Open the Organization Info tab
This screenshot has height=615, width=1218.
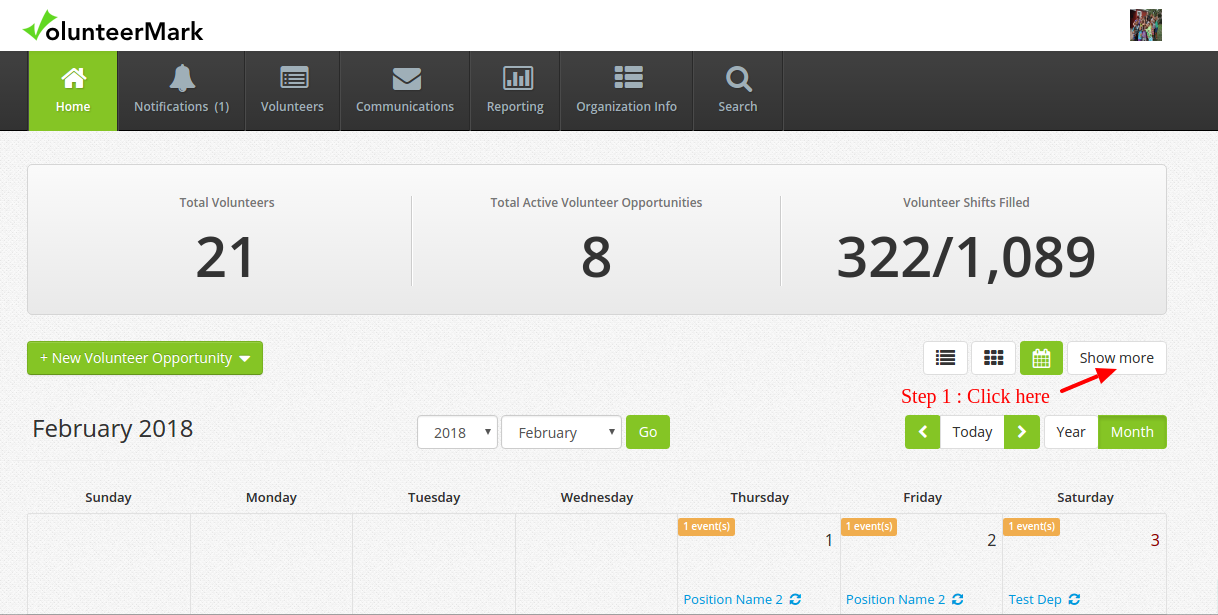(x=626, y=91)
